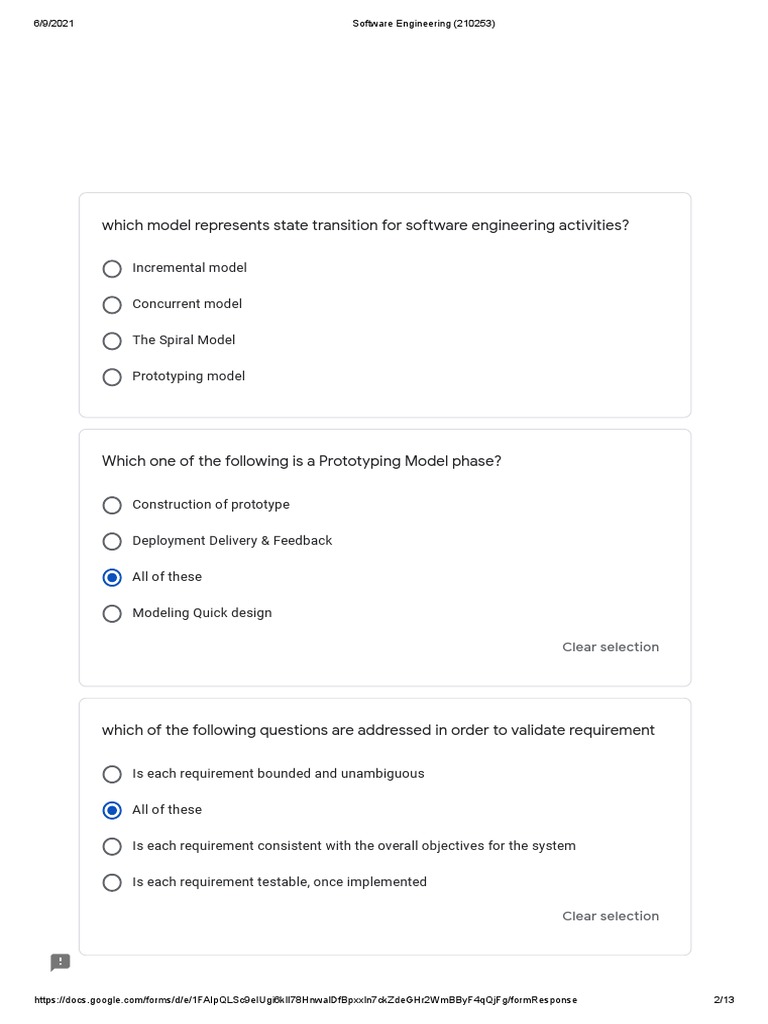Select Construction of prototype option
This screenshot has height=1024, width=768.
(112, 505)
